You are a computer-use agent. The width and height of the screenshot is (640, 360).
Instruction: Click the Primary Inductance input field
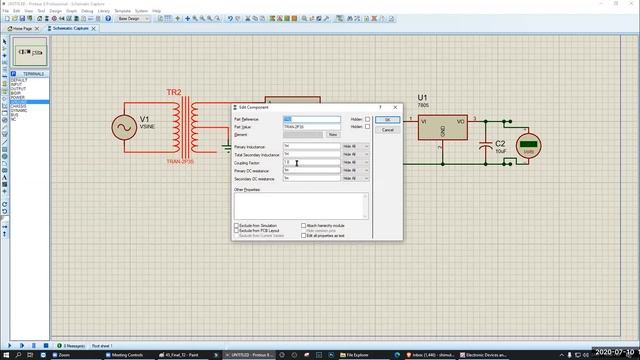coord(312,146)
